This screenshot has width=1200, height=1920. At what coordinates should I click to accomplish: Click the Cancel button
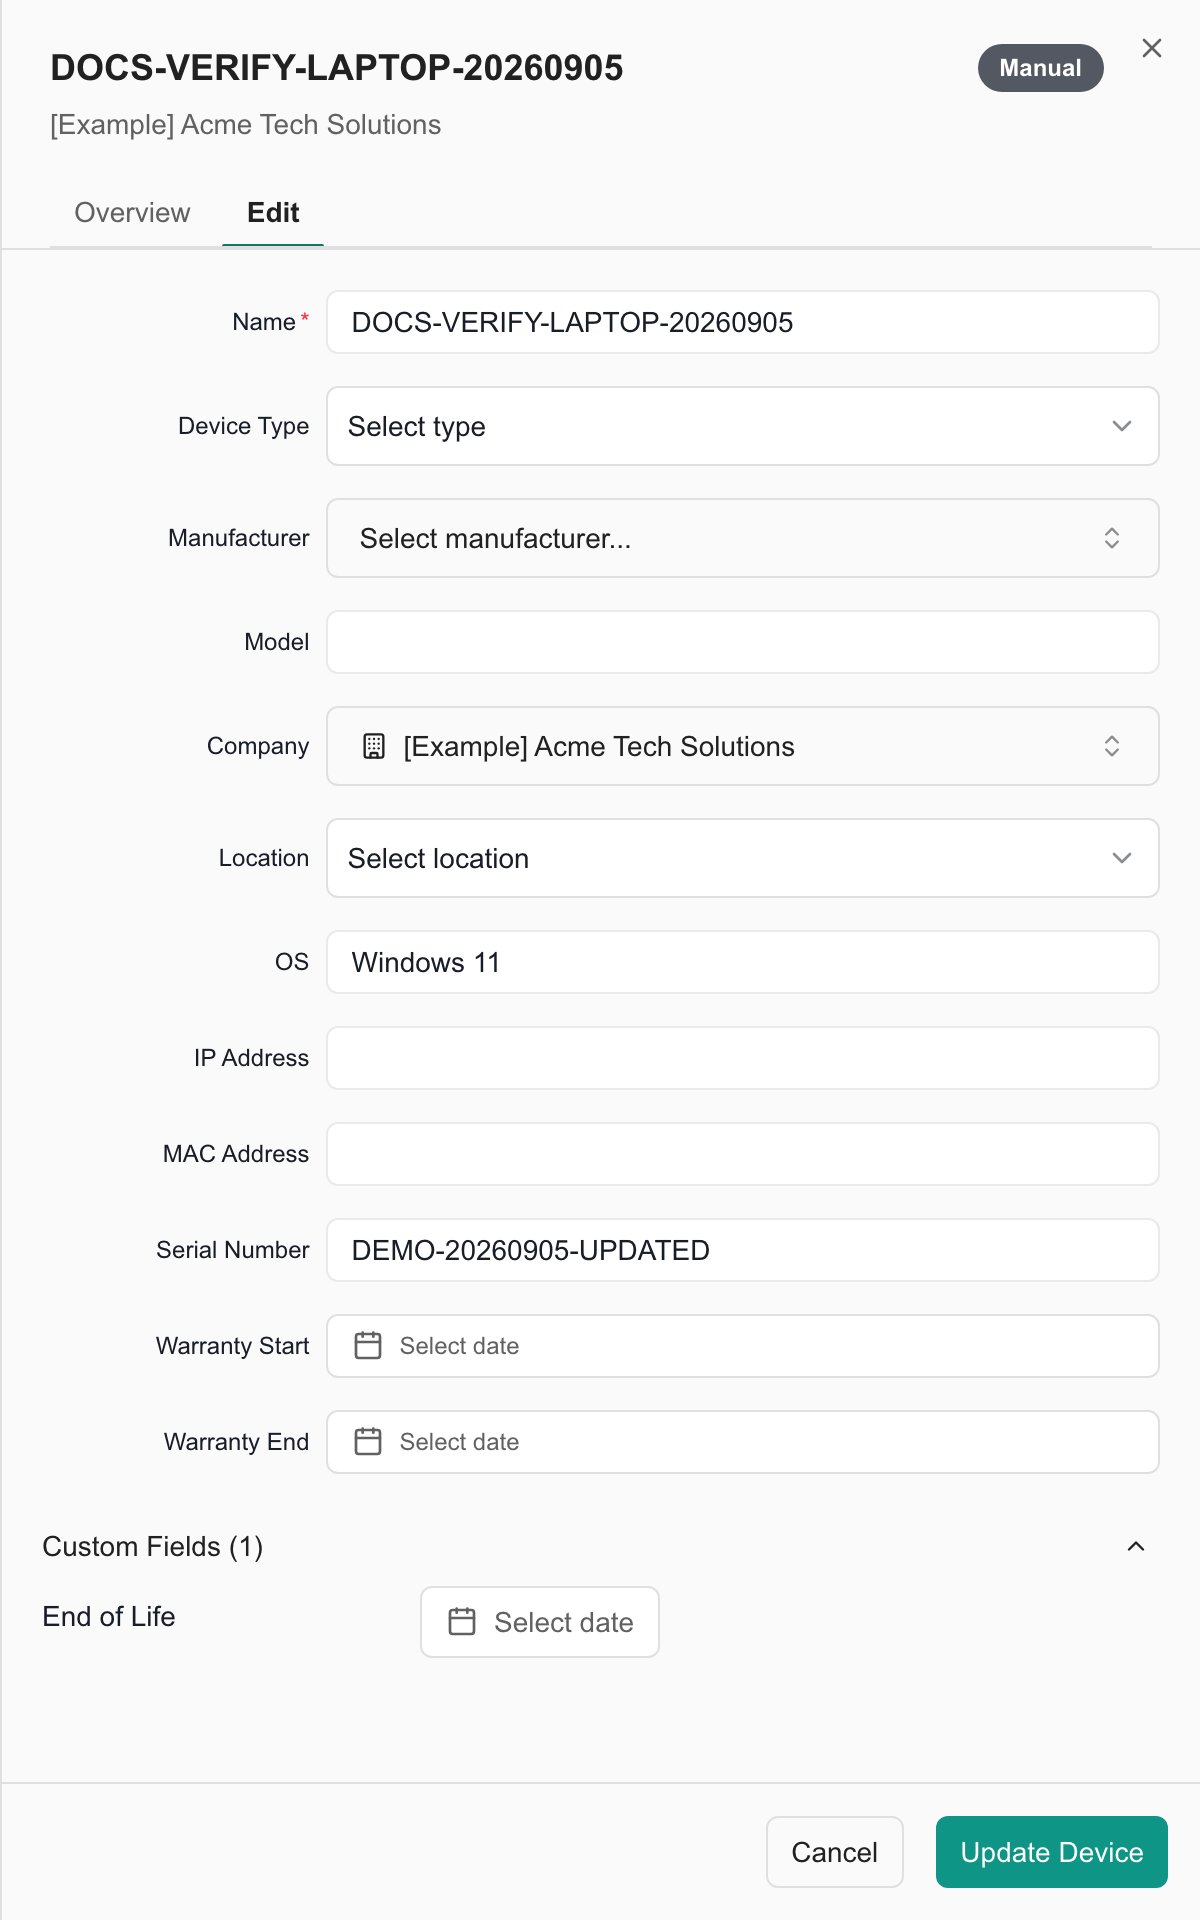[835, 1852]
